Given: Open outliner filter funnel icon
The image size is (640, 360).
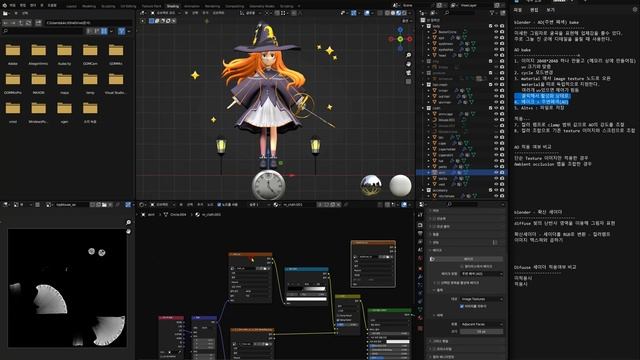Looking at the screenshot, I should [x=492, y=13].
